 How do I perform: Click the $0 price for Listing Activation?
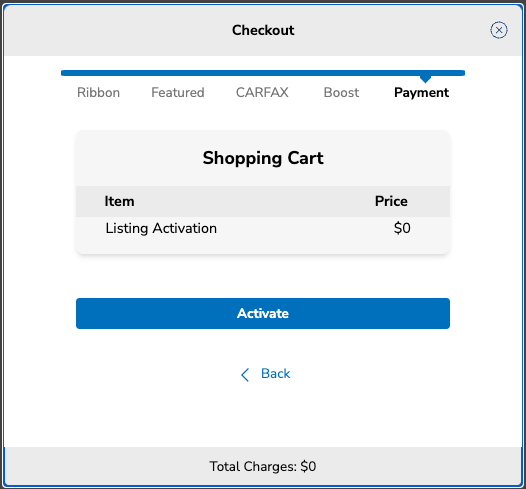tap(402, 228)
